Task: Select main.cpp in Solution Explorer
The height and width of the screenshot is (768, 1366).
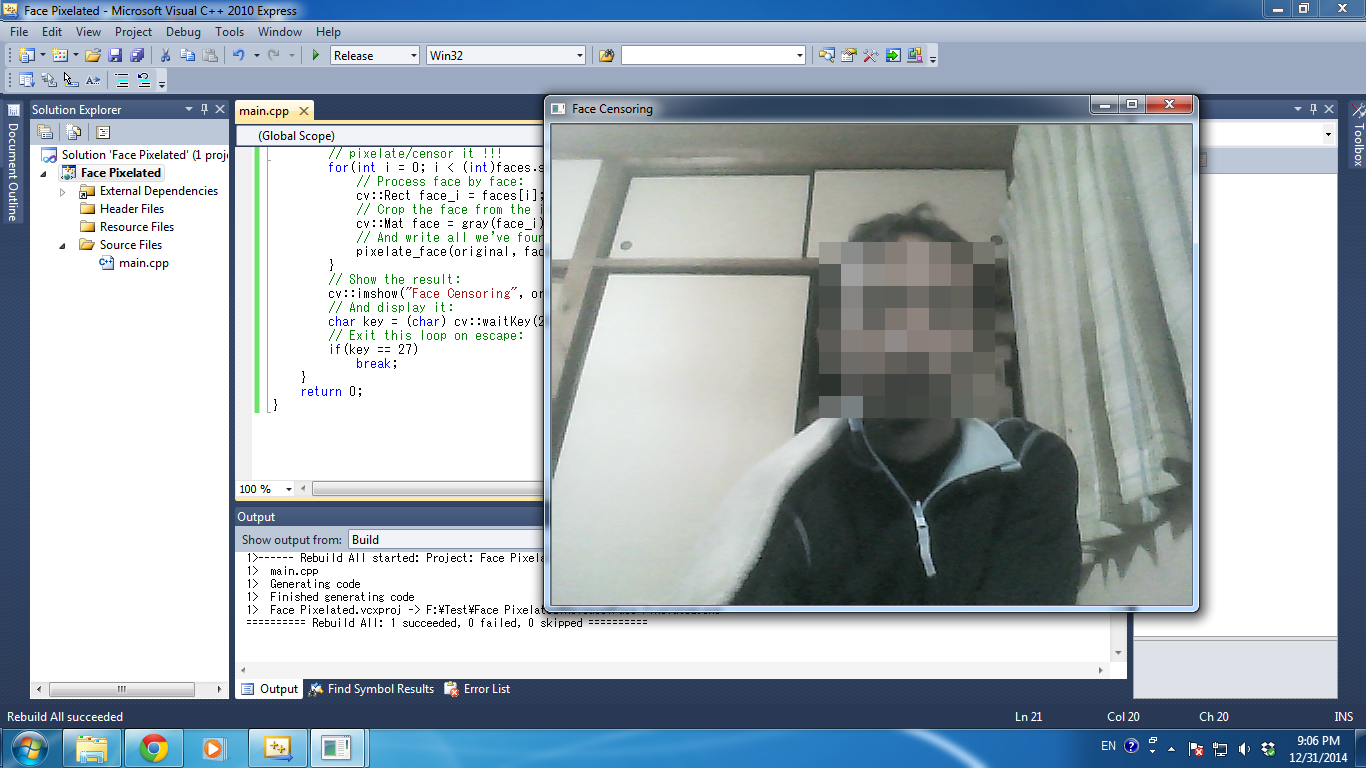Action: point(143,263)
